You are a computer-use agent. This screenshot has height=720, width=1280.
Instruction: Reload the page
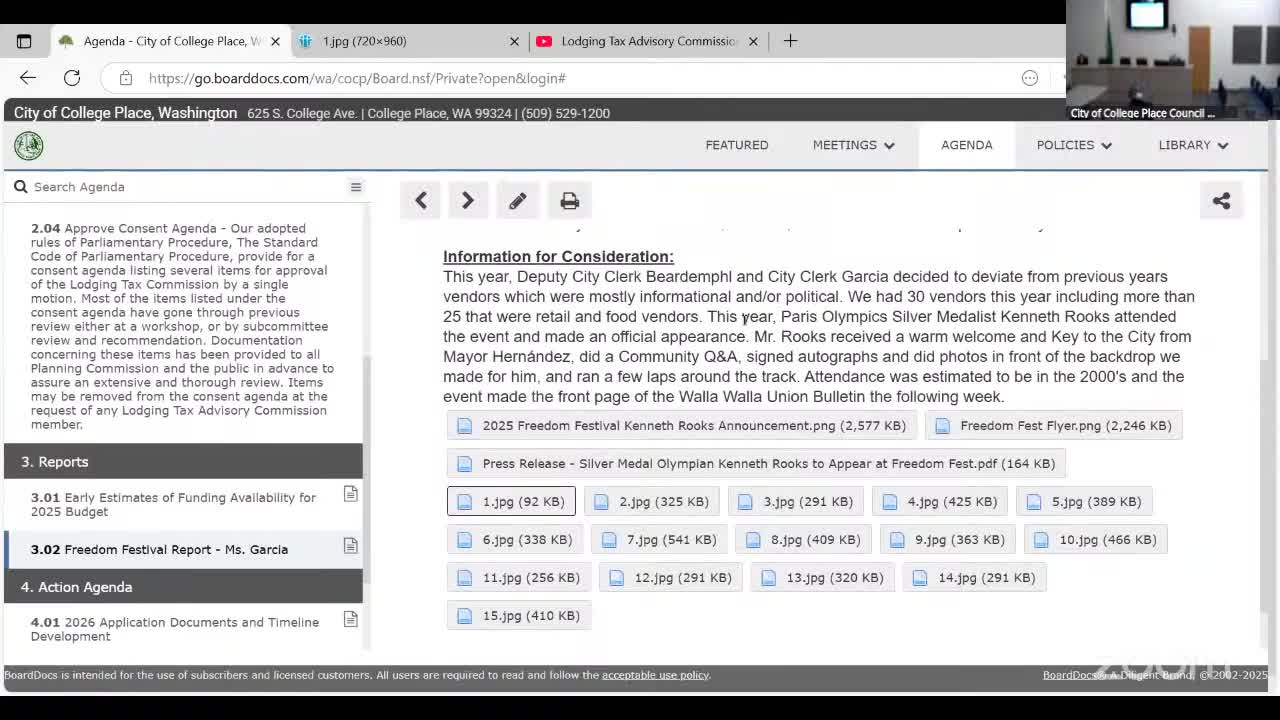click(x=72, y=78)
